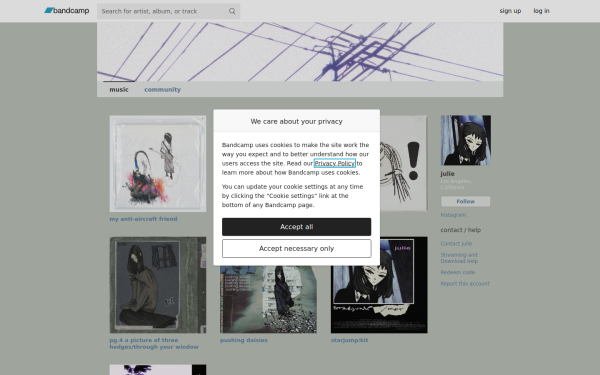Click the Accept all button
Image resolution: width=600 pixels, height=375 pixels.
(x=296, y=227)
